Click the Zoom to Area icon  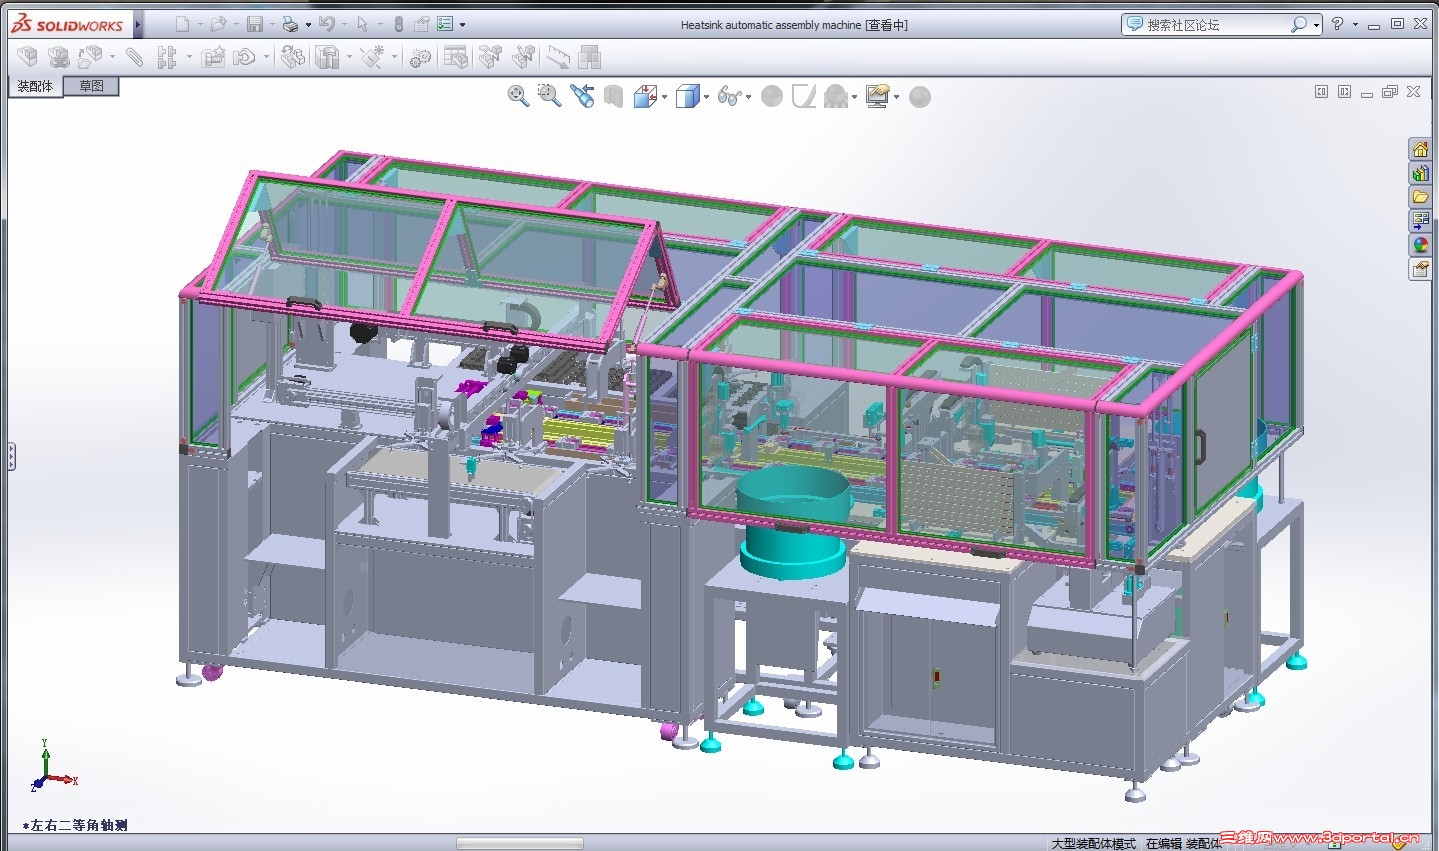(549, 96)
